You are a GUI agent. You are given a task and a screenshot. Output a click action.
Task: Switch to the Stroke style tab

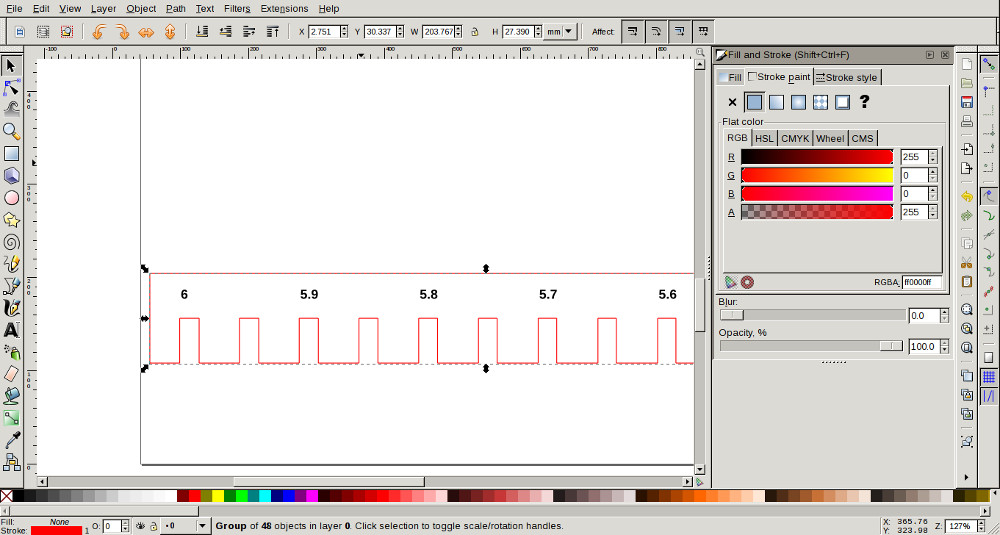[x=848, y=77]
